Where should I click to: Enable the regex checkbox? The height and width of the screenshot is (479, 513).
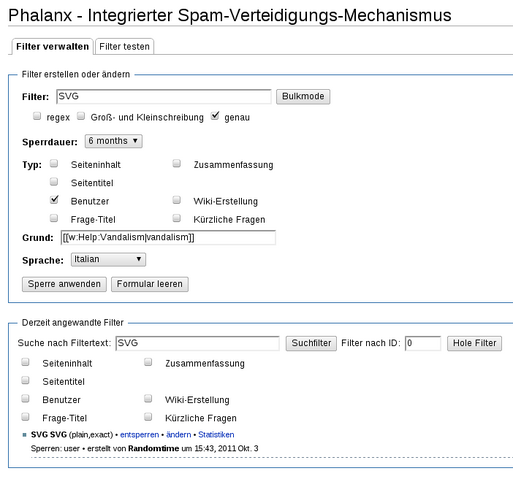coord(37,116)
